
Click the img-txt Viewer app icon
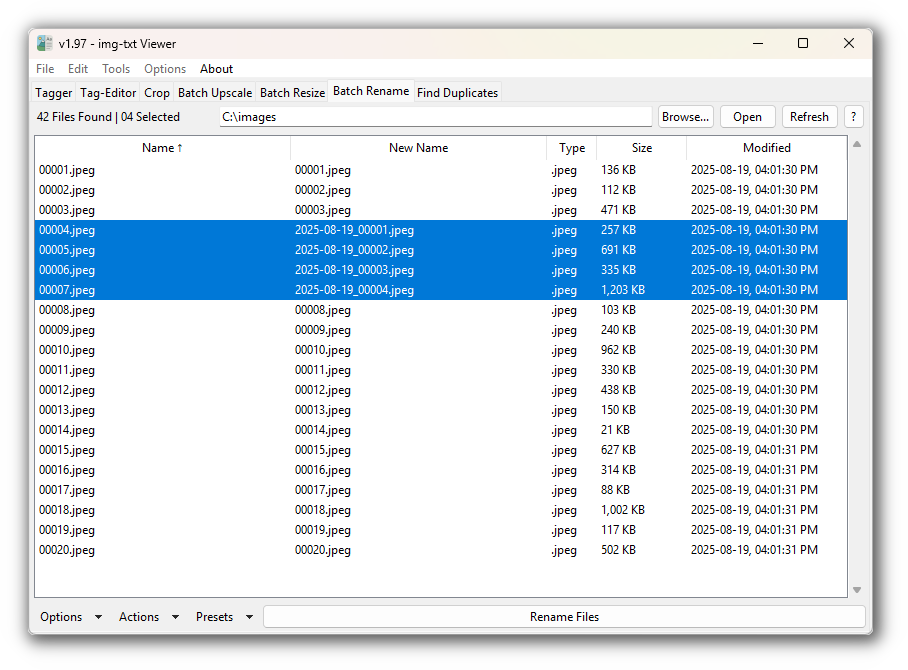coord(45,43)
